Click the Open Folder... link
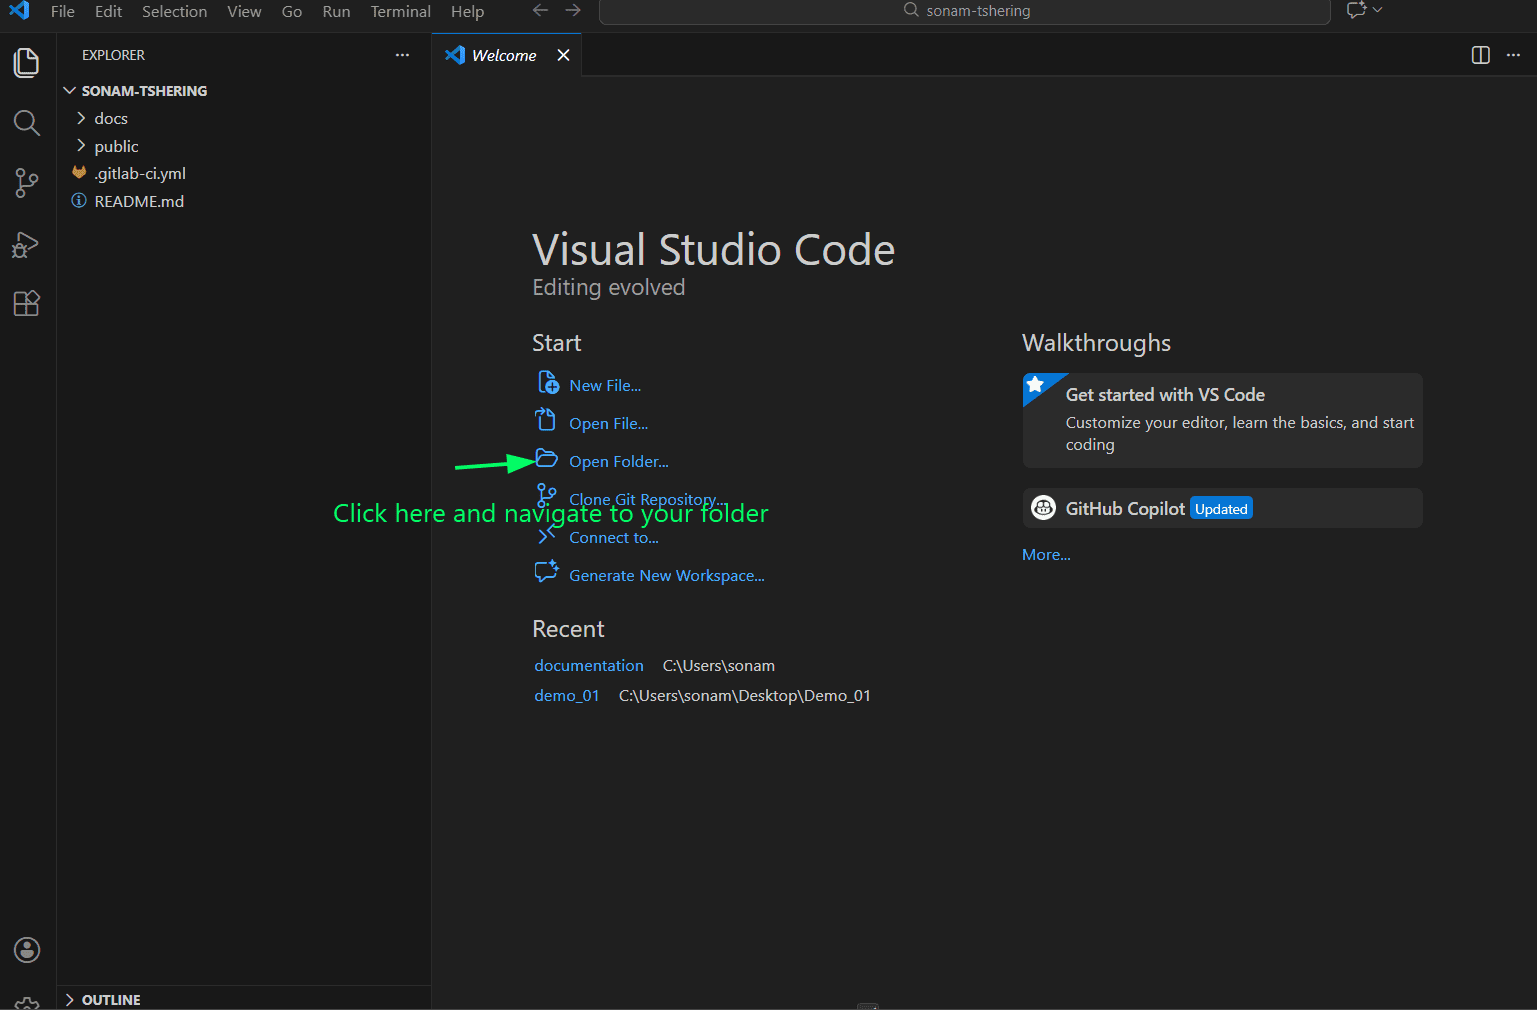Screen dimensions: 1537x1010 (618, 462)
